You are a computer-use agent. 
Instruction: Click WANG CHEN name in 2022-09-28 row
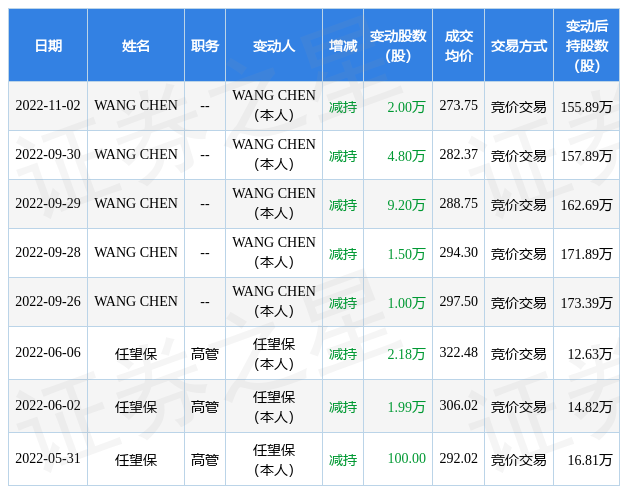(136, 253)
